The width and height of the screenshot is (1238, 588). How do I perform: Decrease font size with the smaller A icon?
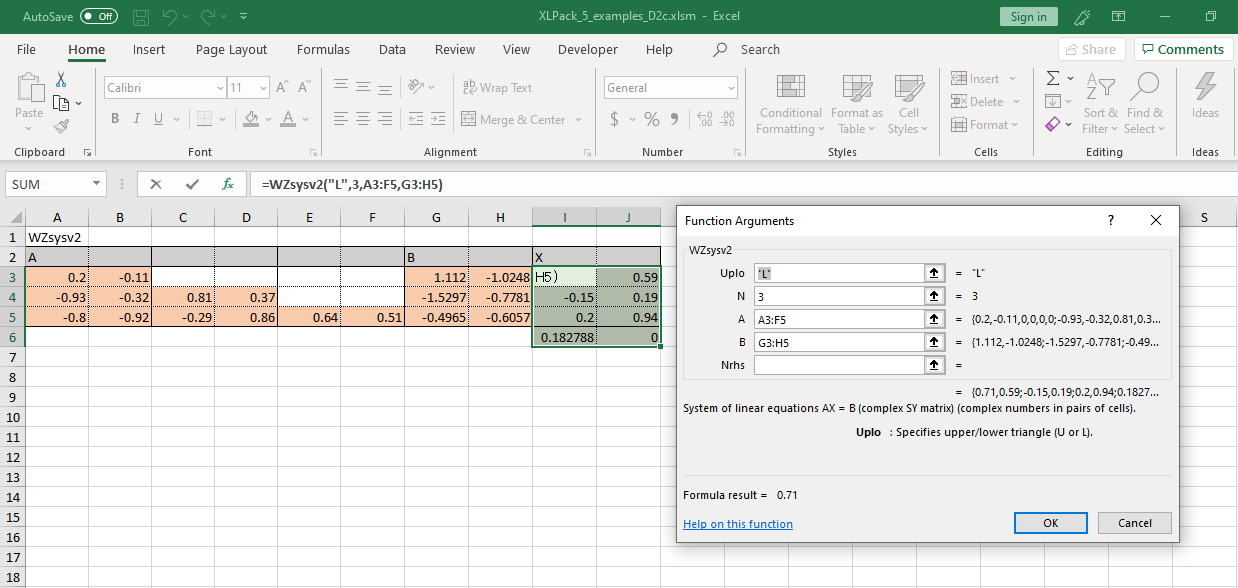click(x=302, y=88)
